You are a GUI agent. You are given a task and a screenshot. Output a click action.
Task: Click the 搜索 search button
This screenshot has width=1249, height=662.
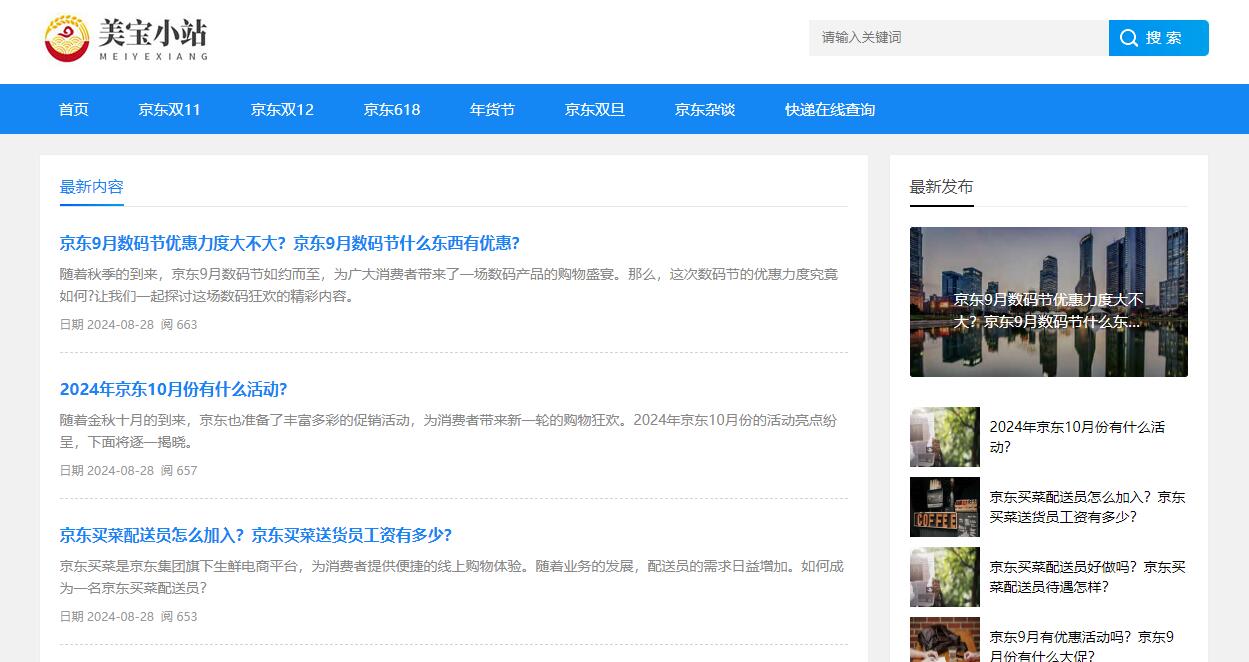pos(1158,38)
